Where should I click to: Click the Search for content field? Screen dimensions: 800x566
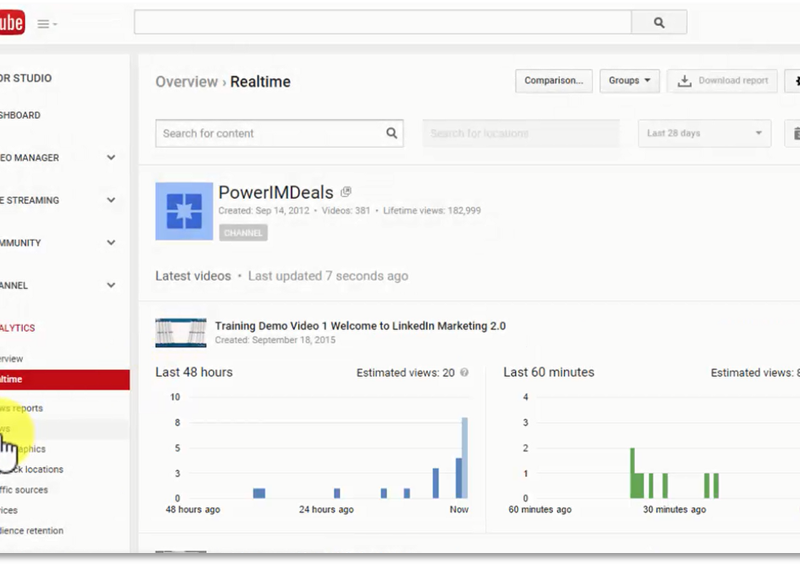(279, 133)
